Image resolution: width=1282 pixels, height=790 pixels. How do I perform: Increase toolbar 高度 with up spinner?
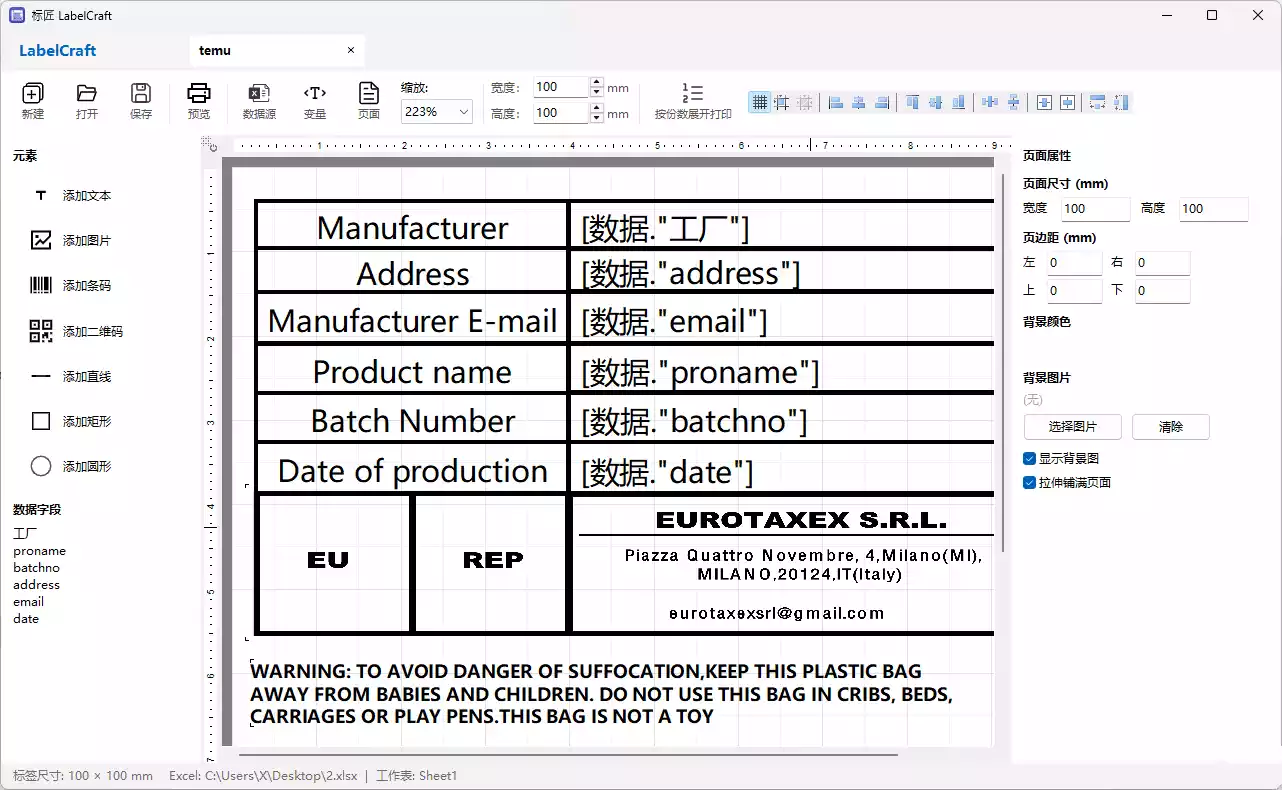point(597,108)
